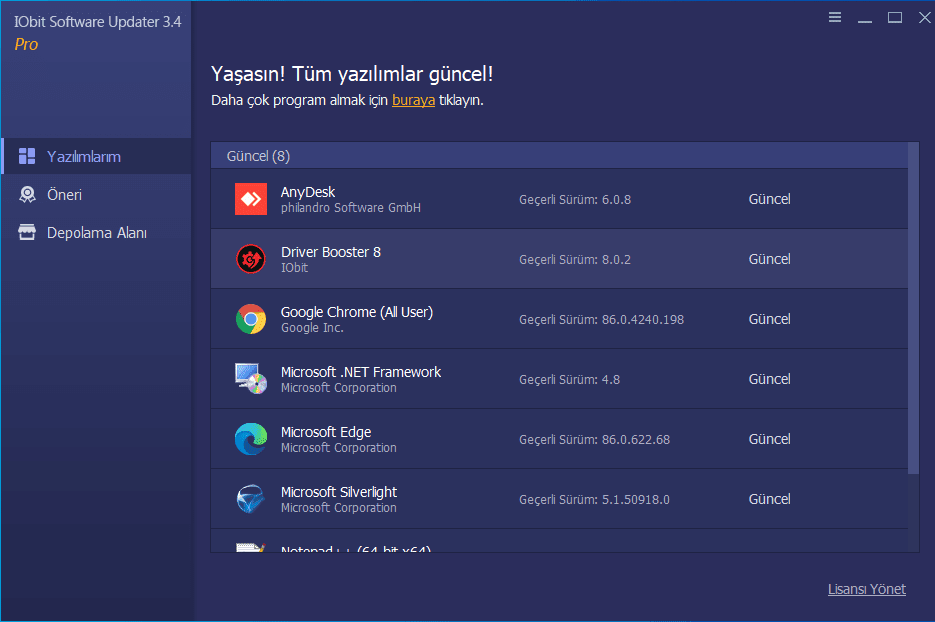The width and height of the screenshot is (935, 622).
Task: Click version text 'Geçerli Sürüm: 8.0.2'
Action: pyautogui.click(x=575, y=259)
